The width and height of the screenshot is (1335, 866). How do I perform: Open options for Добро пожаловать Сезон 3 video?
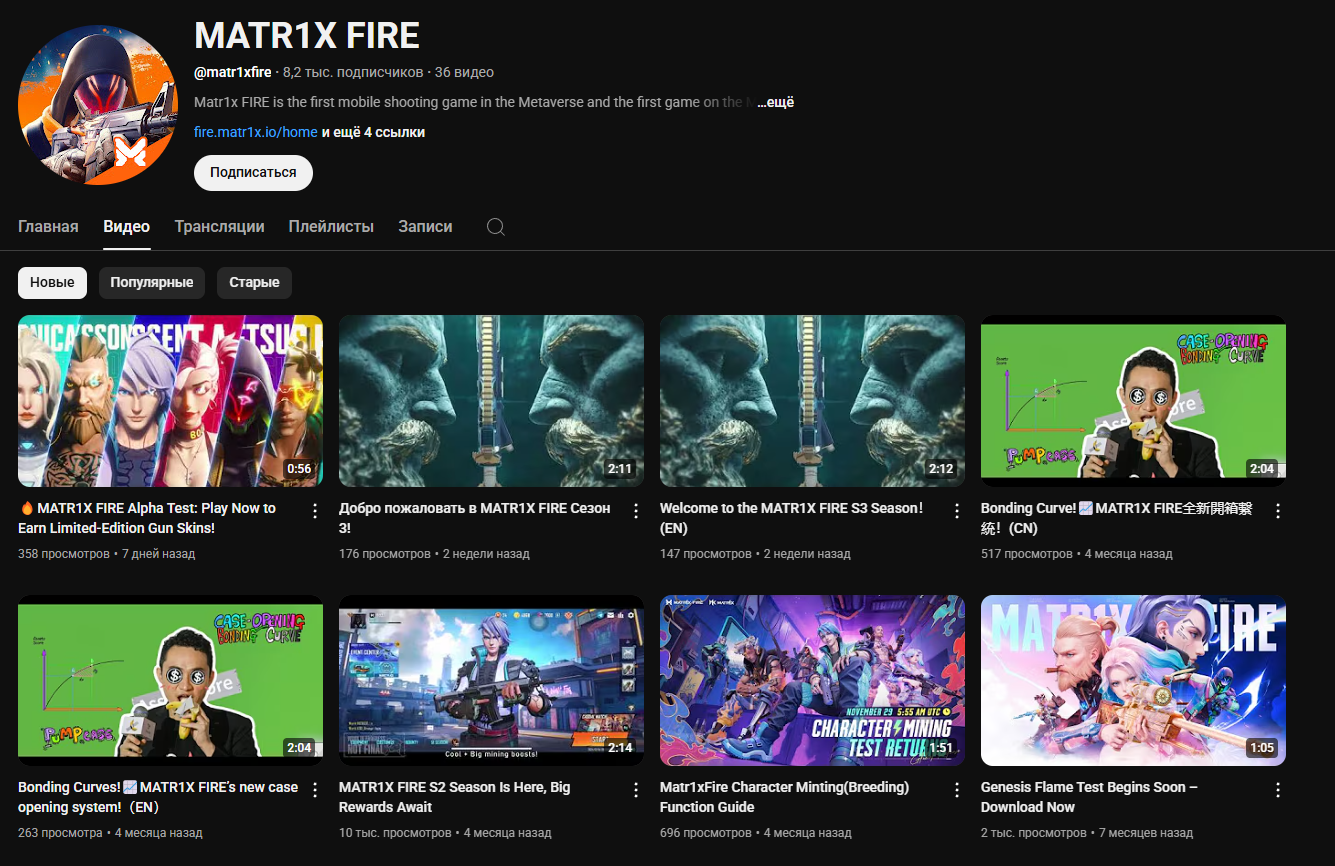pyautogui.click(x=636, y=511)
